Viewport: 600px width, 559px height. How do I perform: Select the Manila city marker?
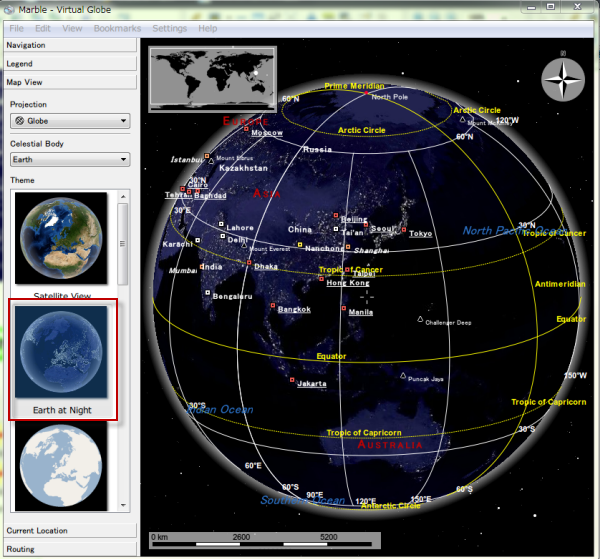point(343,310)
